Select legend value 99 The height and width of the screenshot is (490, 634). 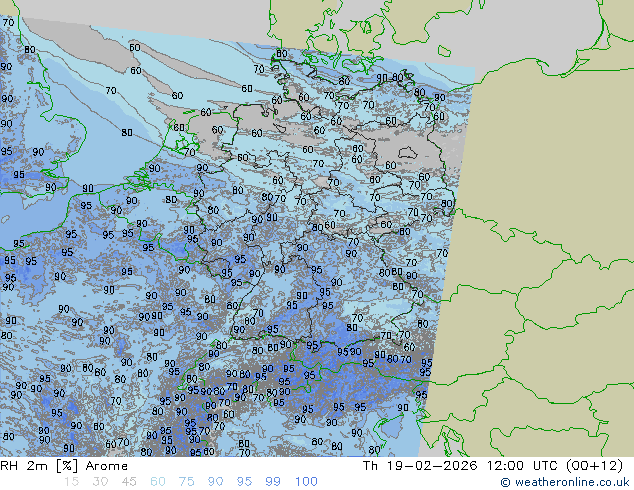[x=273, y=482]
